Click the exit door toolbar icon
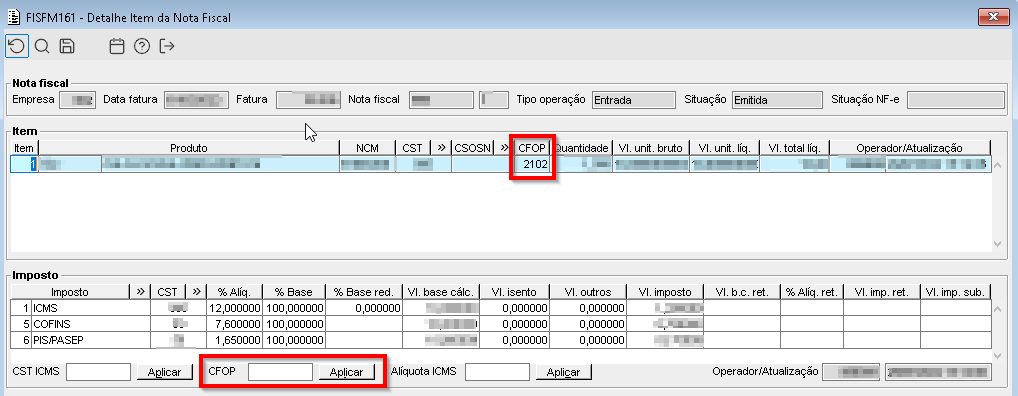Viewport: 1018px width, 396px height. point(167,46)
